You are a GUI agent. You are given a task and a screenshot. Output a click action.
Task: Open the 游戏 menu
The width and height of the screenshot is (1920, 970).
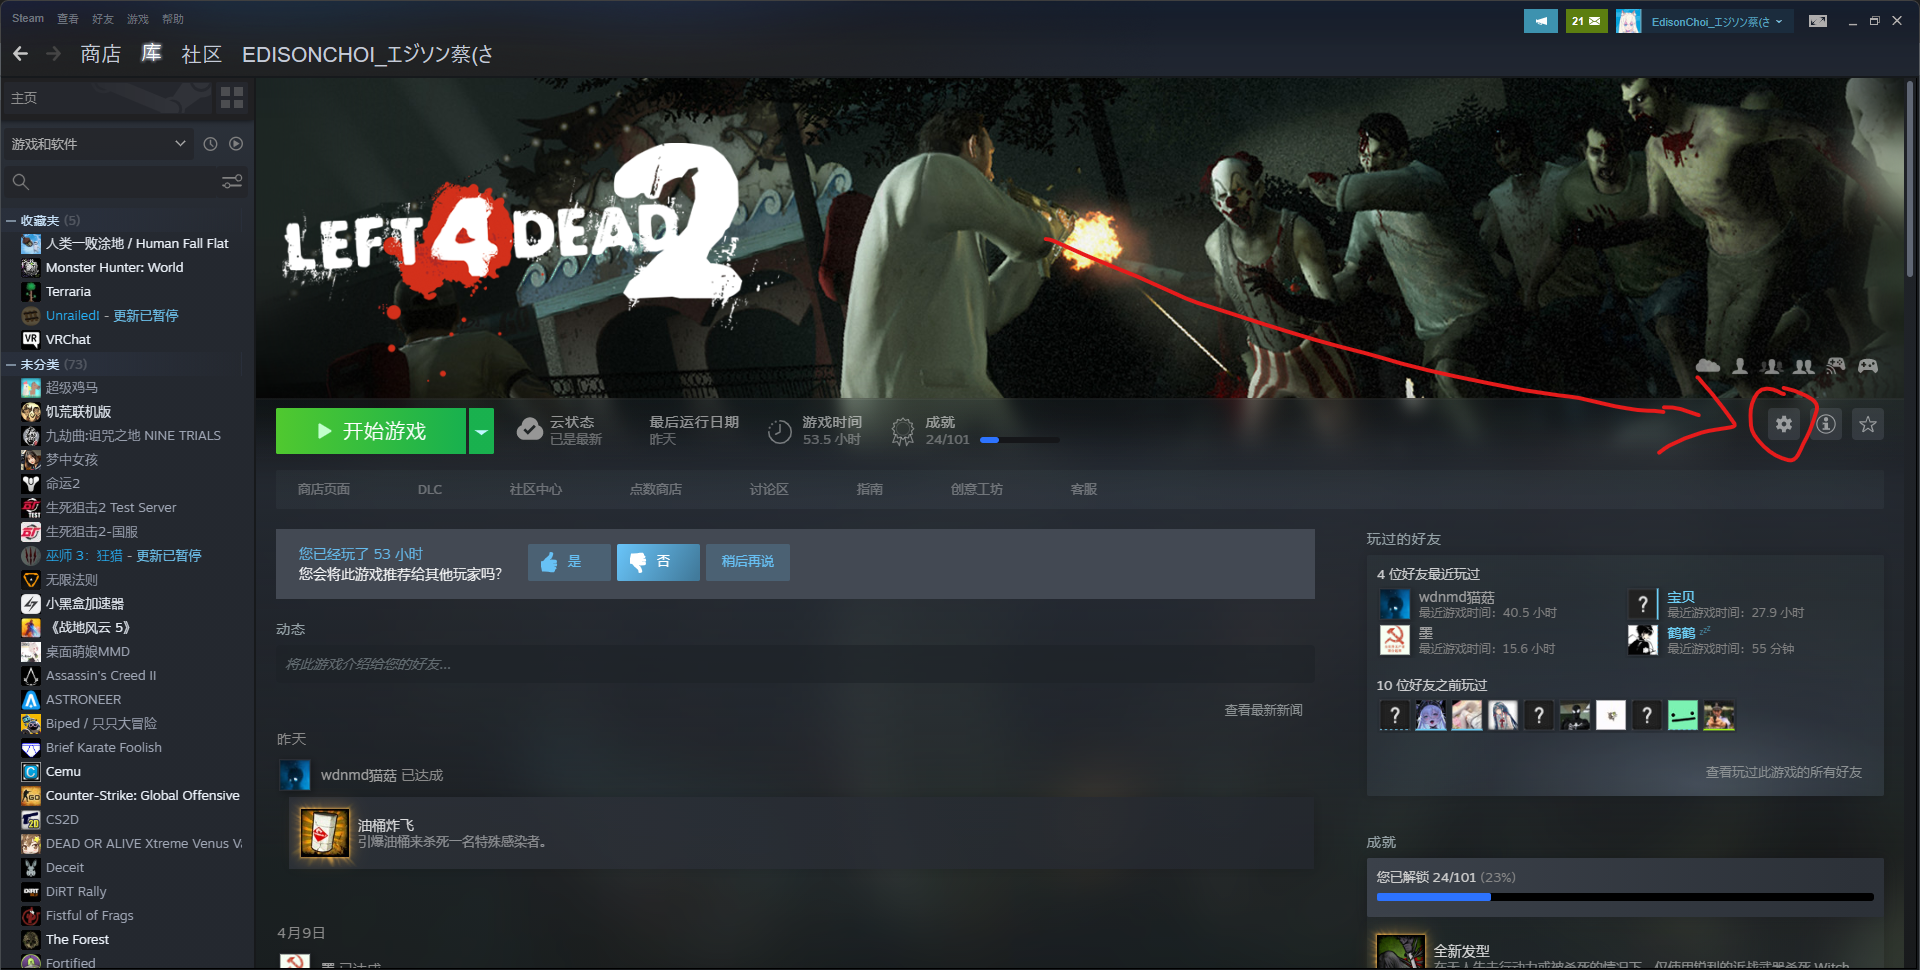point(138,19)
